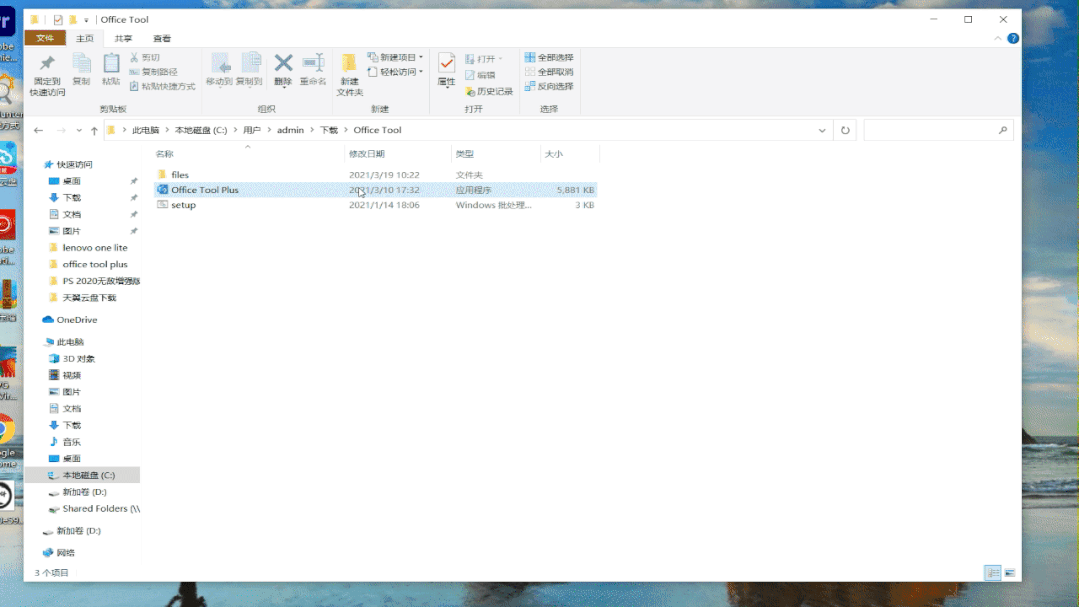The width and height of the screenshot is (1079, 607).
Task: Click Select none in the ribbon
Action: [x=549, y=72]
